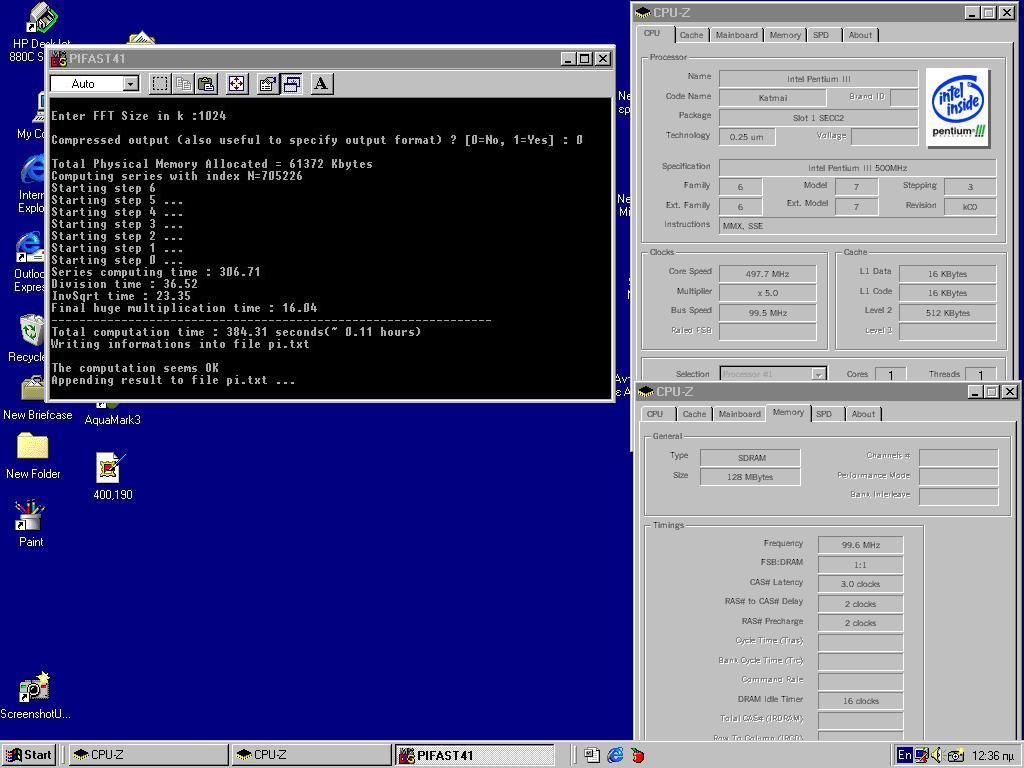
Task: Click the volume speaker tray icon
Action: [x=937, y=755]
